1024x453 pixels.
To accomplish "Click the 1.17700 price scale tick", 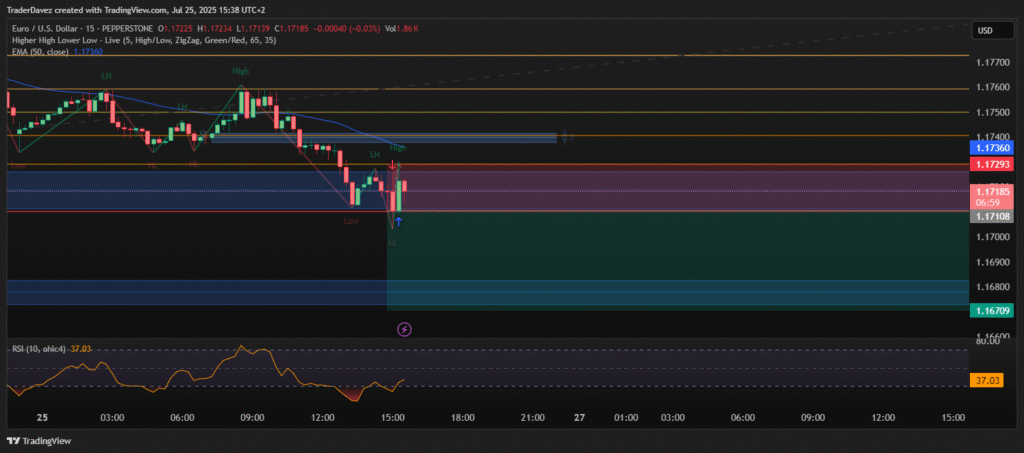I will (x=991, y=63).
